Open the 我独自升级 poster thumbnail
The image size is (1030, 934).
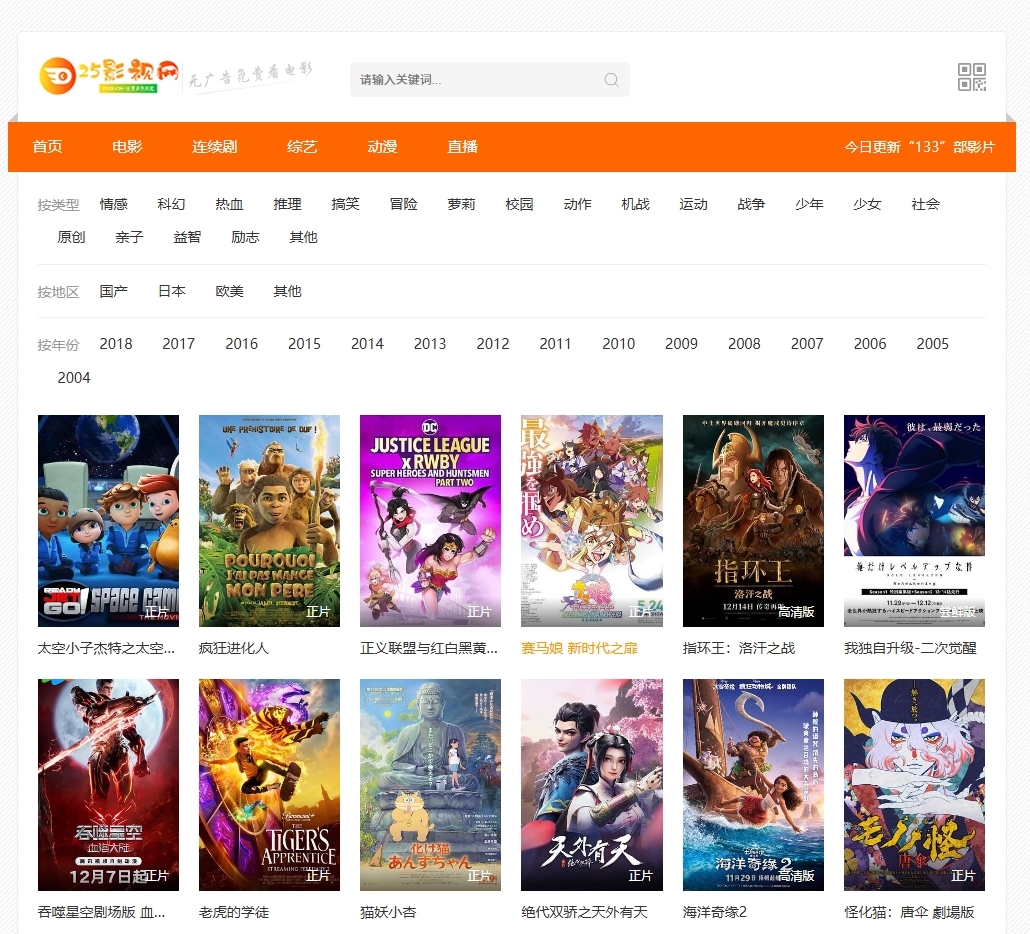point(914,521)
